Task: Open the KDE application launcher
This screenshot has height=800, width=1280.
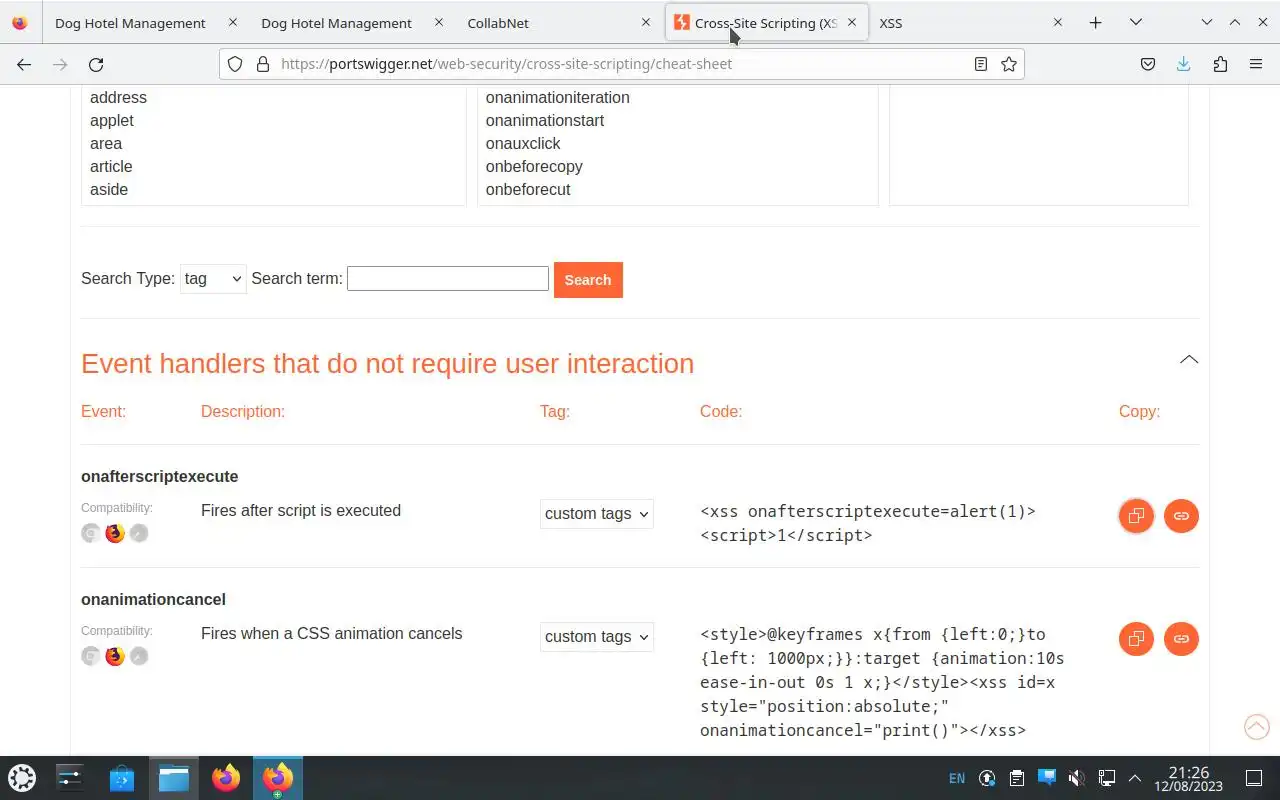Action: pyautogui.click(x=22, y=778)
